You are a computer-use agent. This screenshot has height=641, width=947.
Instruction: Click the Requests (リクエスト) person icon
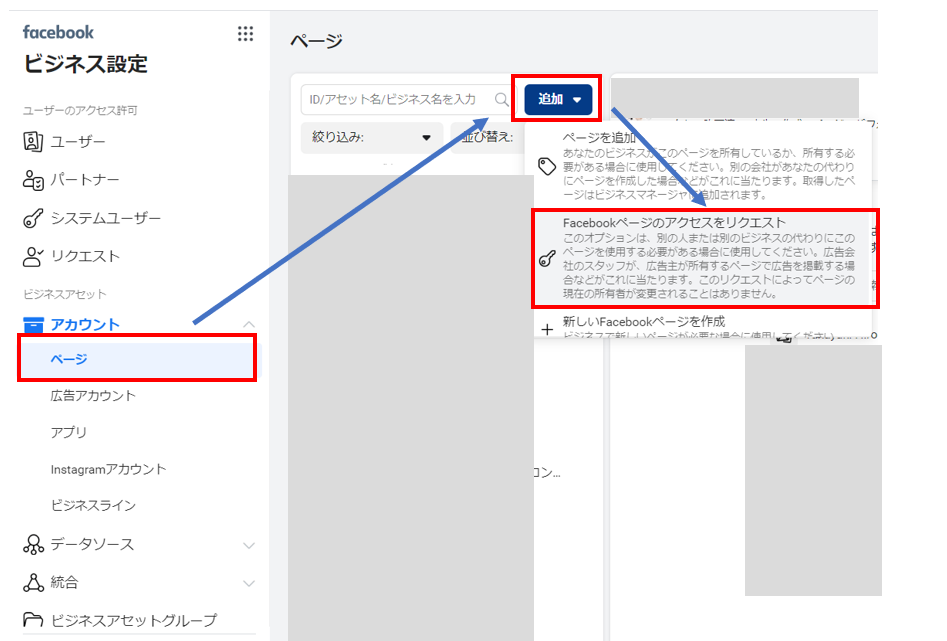click(33, 256)
